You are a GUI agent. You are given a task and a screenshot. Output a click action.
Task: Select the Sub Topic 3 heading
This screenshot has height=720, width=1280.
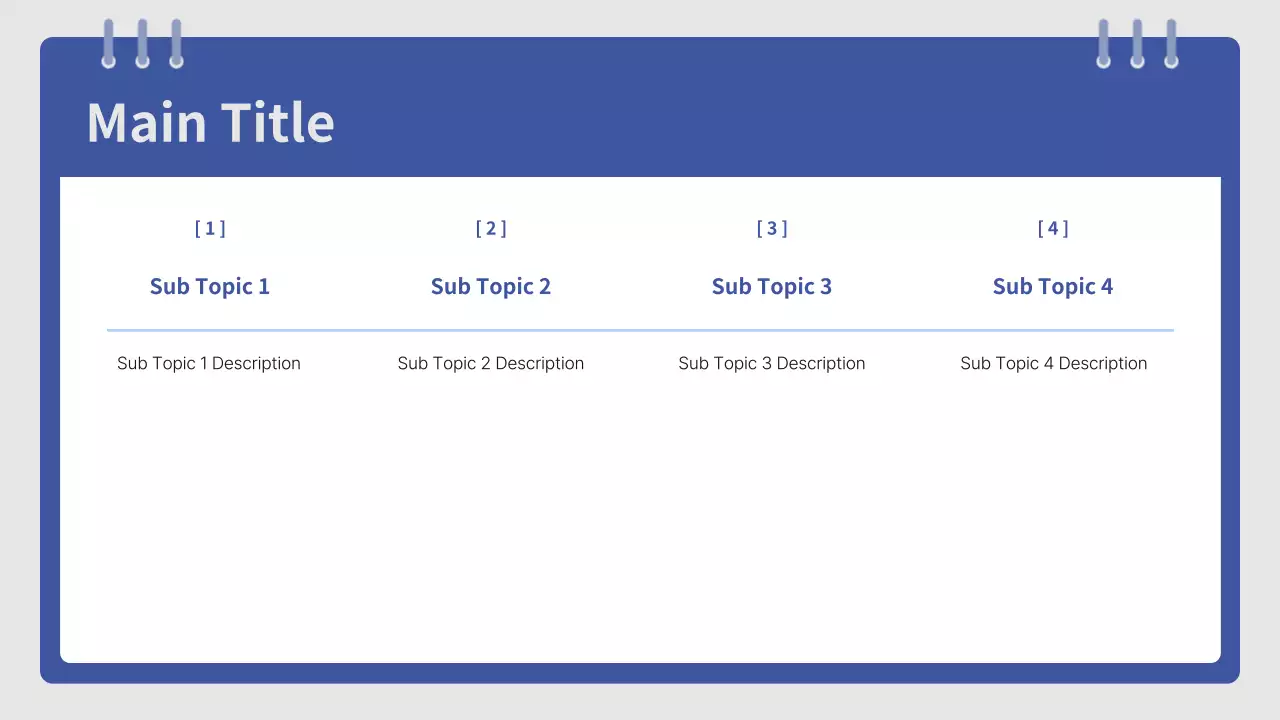coord(772,287)
